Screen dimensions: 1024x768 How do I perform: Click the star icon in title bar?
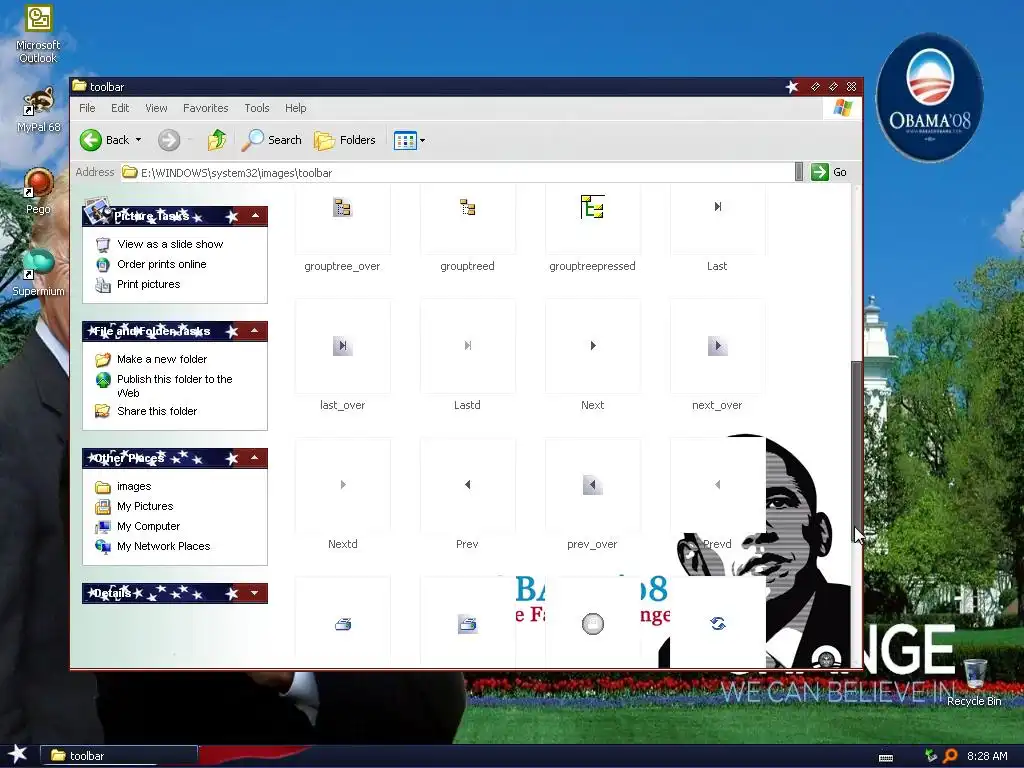(x=792, y=87)
